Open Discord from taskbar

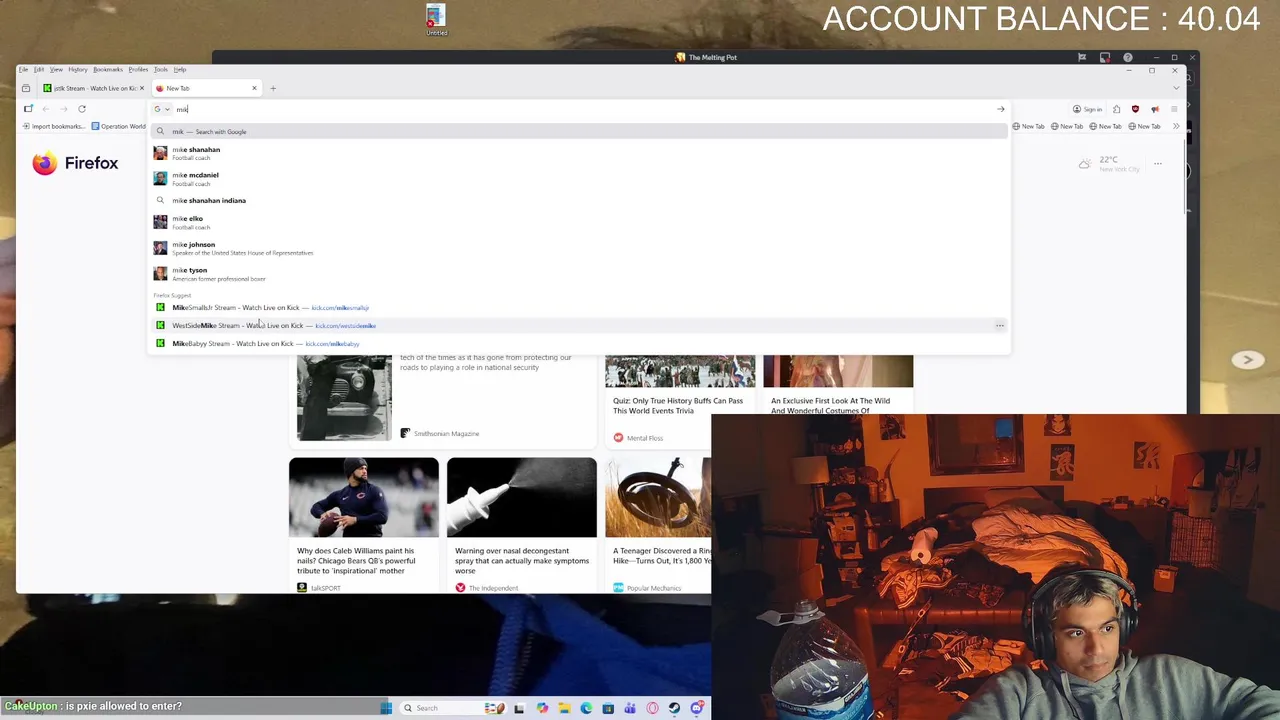pos(697,708)
